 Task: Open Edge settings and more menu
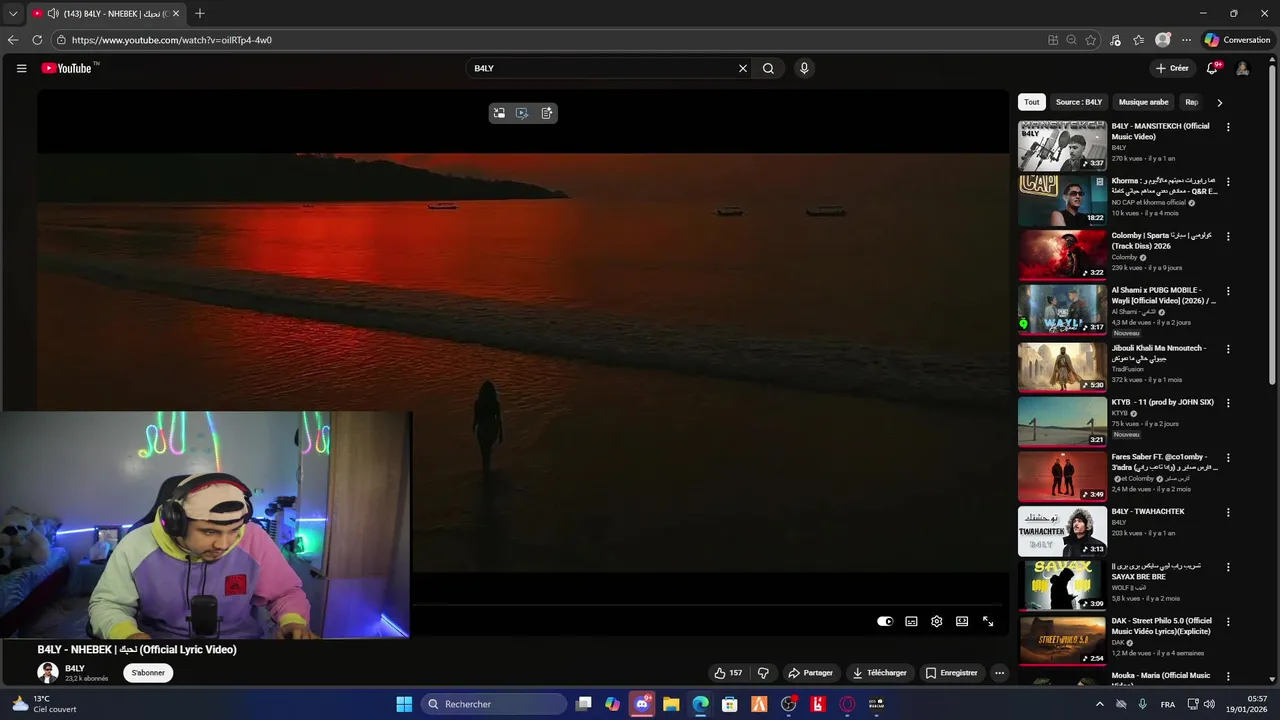(x=1186, y=40)
